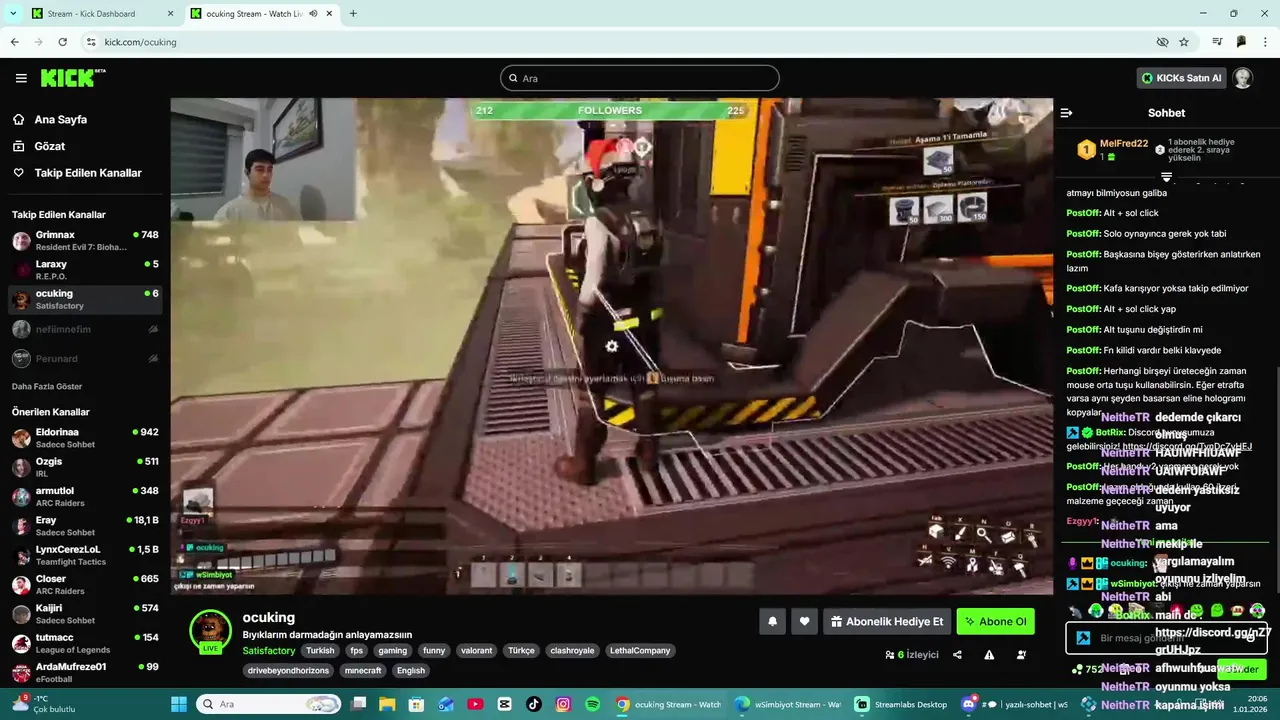
Task: Select the minecraft tag
Action: (x=363, y=671)
